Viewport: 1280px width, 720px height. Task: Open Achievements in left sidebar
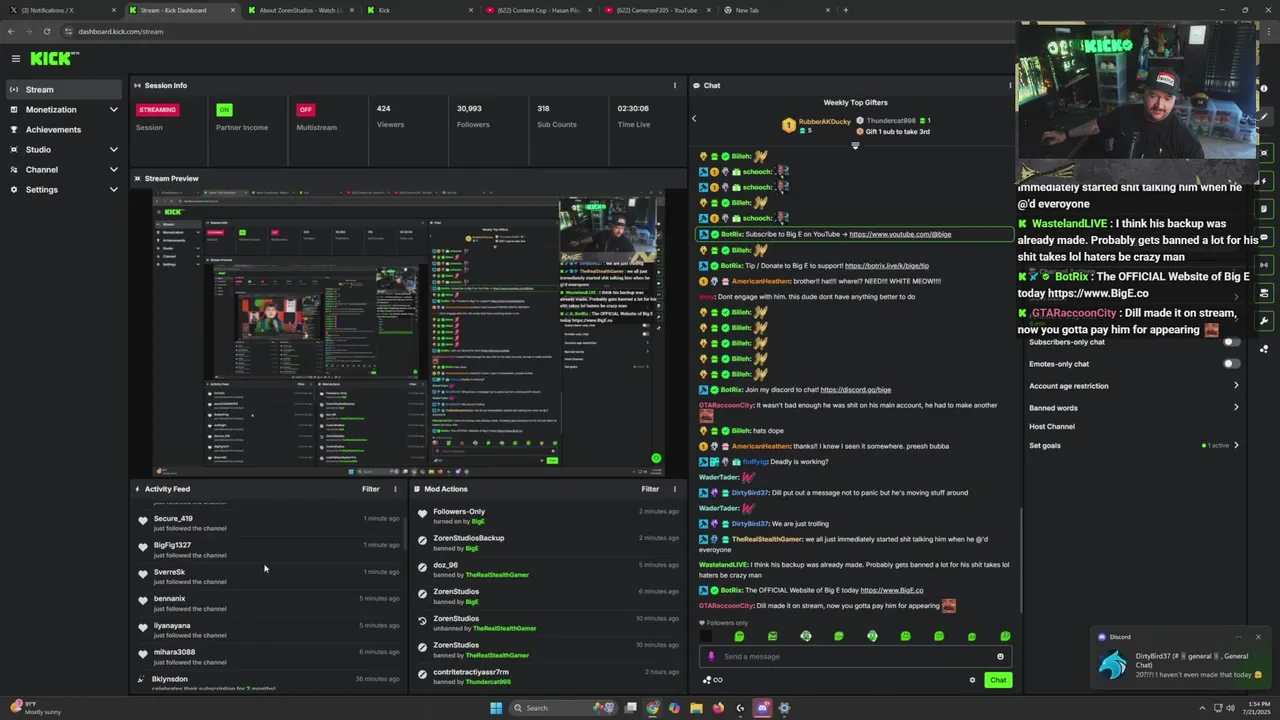click(64, 129)
